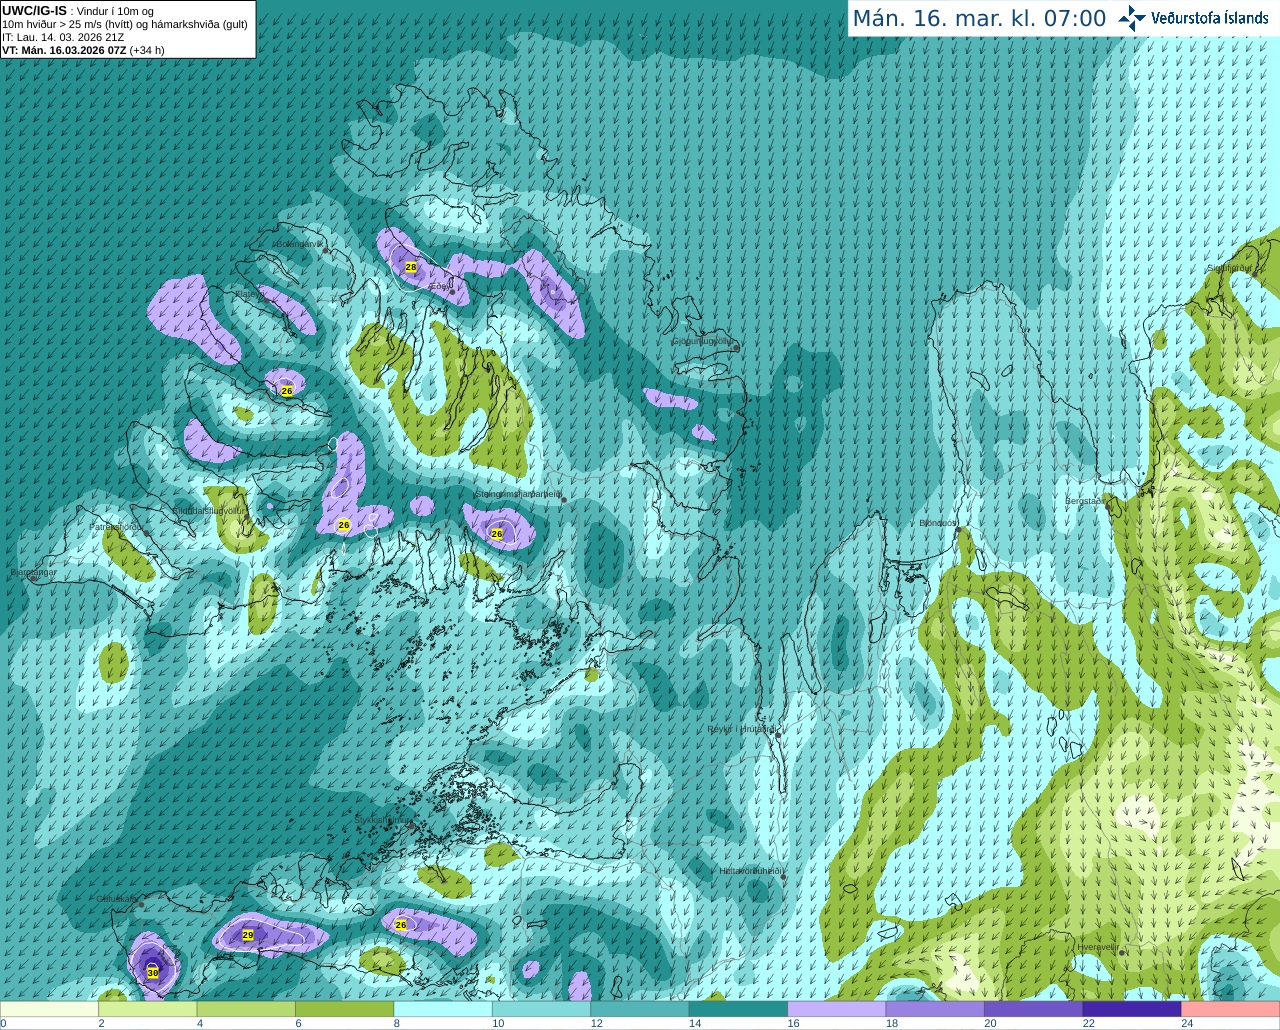Click the yellow 28 gust label near Æðey

[411, 267]
